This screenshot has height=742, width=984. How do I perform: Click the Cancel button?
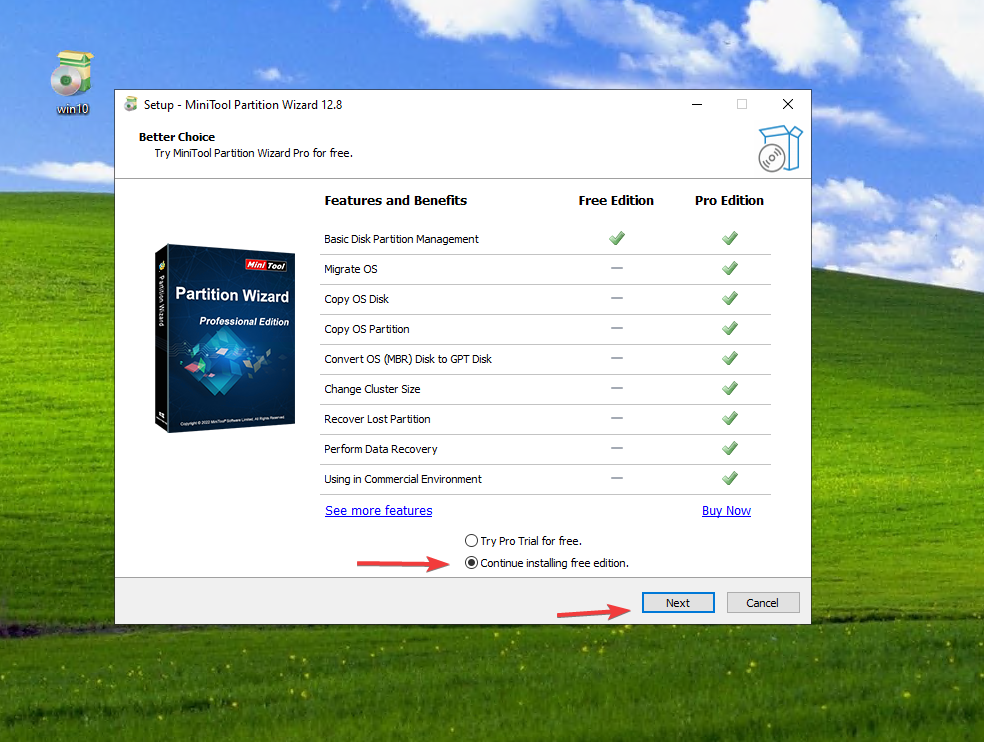click(762, 603)
